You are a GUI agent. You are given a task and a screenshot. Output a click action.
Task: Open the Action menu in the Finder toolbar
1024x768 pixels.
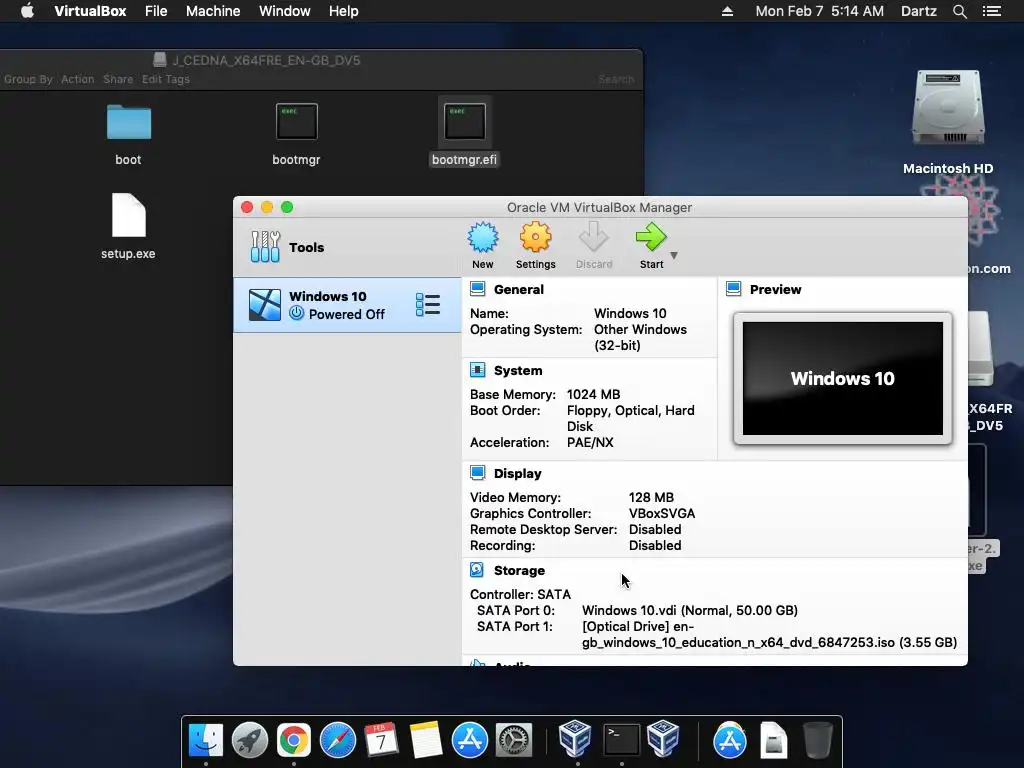(x=78, y=79)
